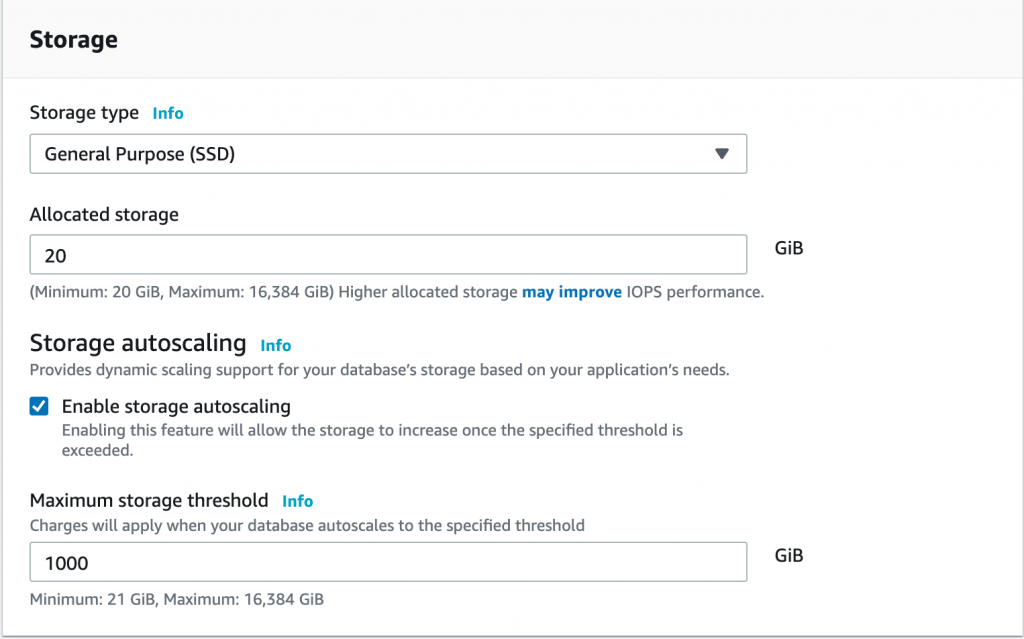Click the "Allocated storage" field label
Image resolution: width=1024 pixels, height=639 pixels.
(x=104, y=215)
